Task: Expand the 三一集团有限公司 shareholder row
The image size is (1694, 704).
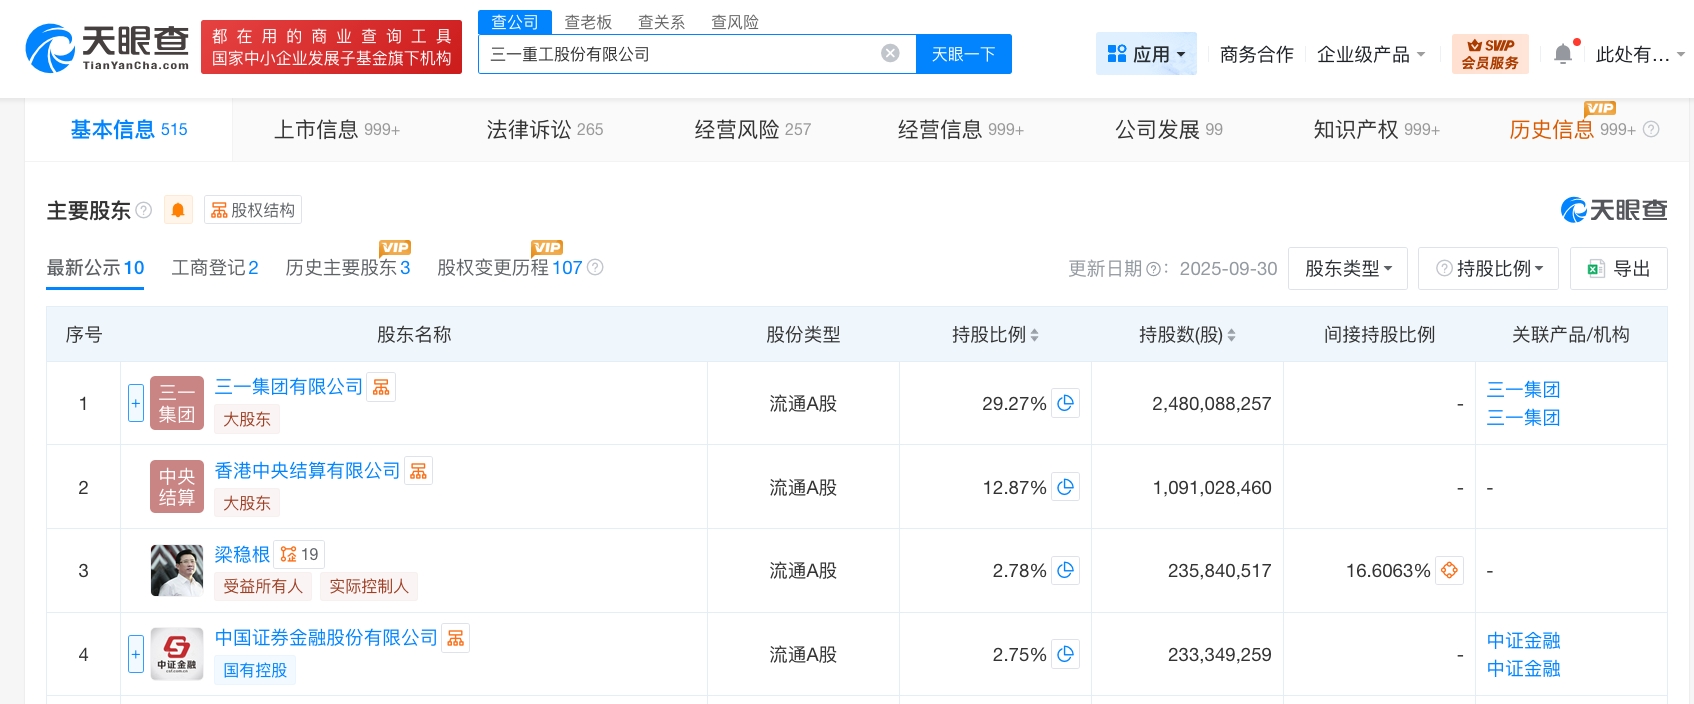Action: (136, 403)
